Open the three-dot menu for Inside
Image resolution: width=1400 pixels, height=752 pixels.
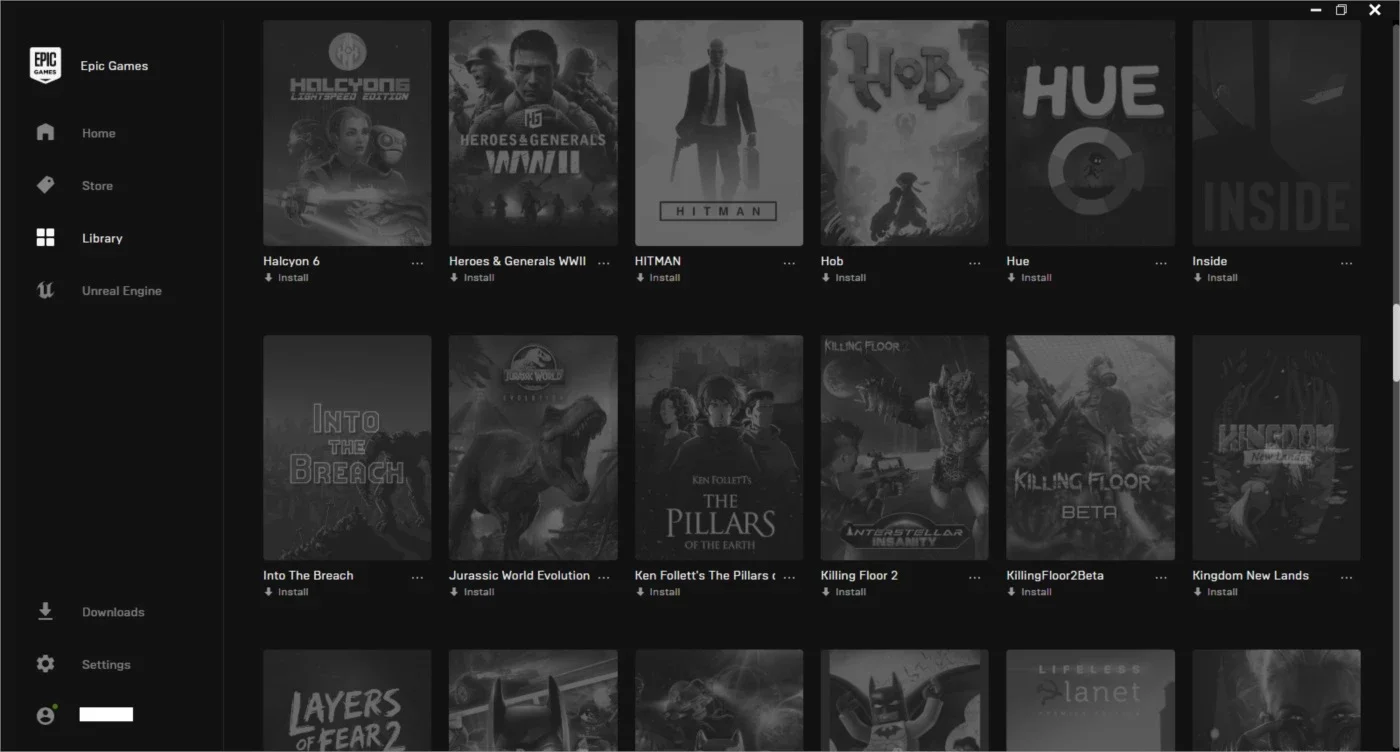click(1347, 264)
